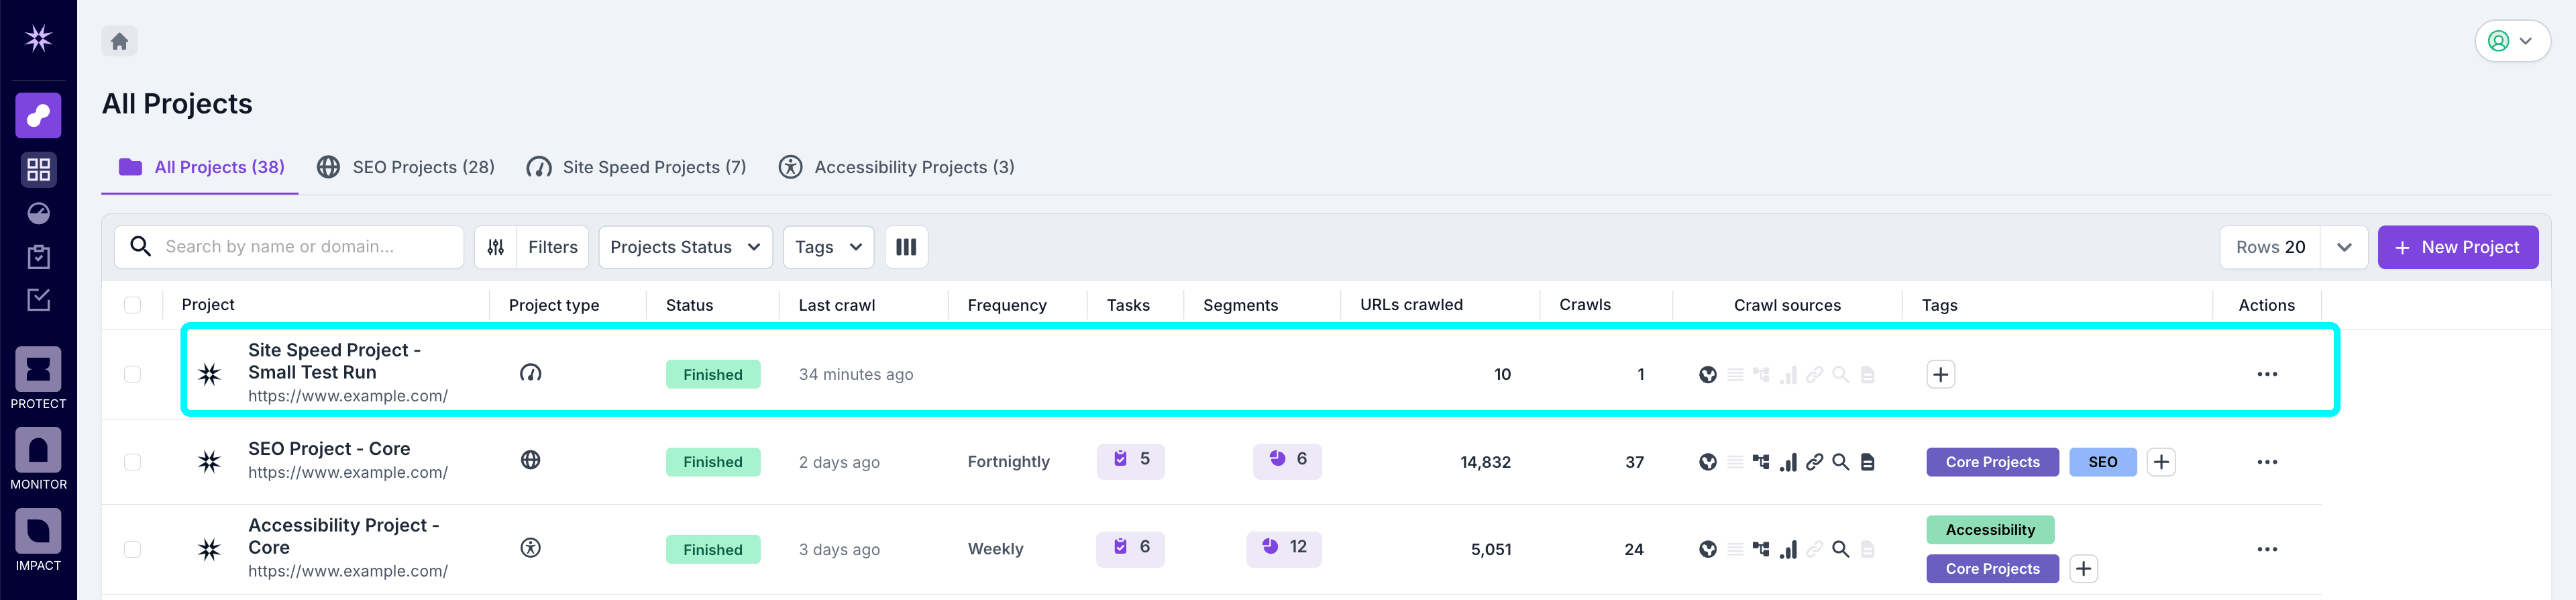The width and height of the screenshot is (2576, 600).
Task: Open the pie chart icon in sidebar
Action: 38,213
